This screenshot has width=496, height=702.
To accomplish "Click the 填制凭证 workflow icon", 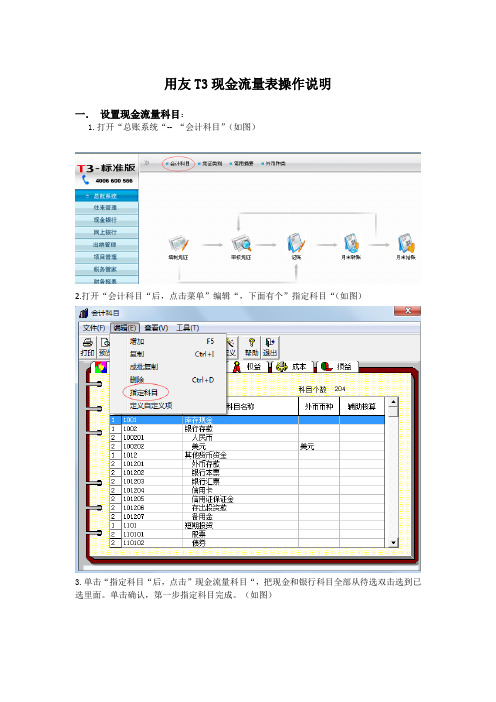I will pos(178,244).
